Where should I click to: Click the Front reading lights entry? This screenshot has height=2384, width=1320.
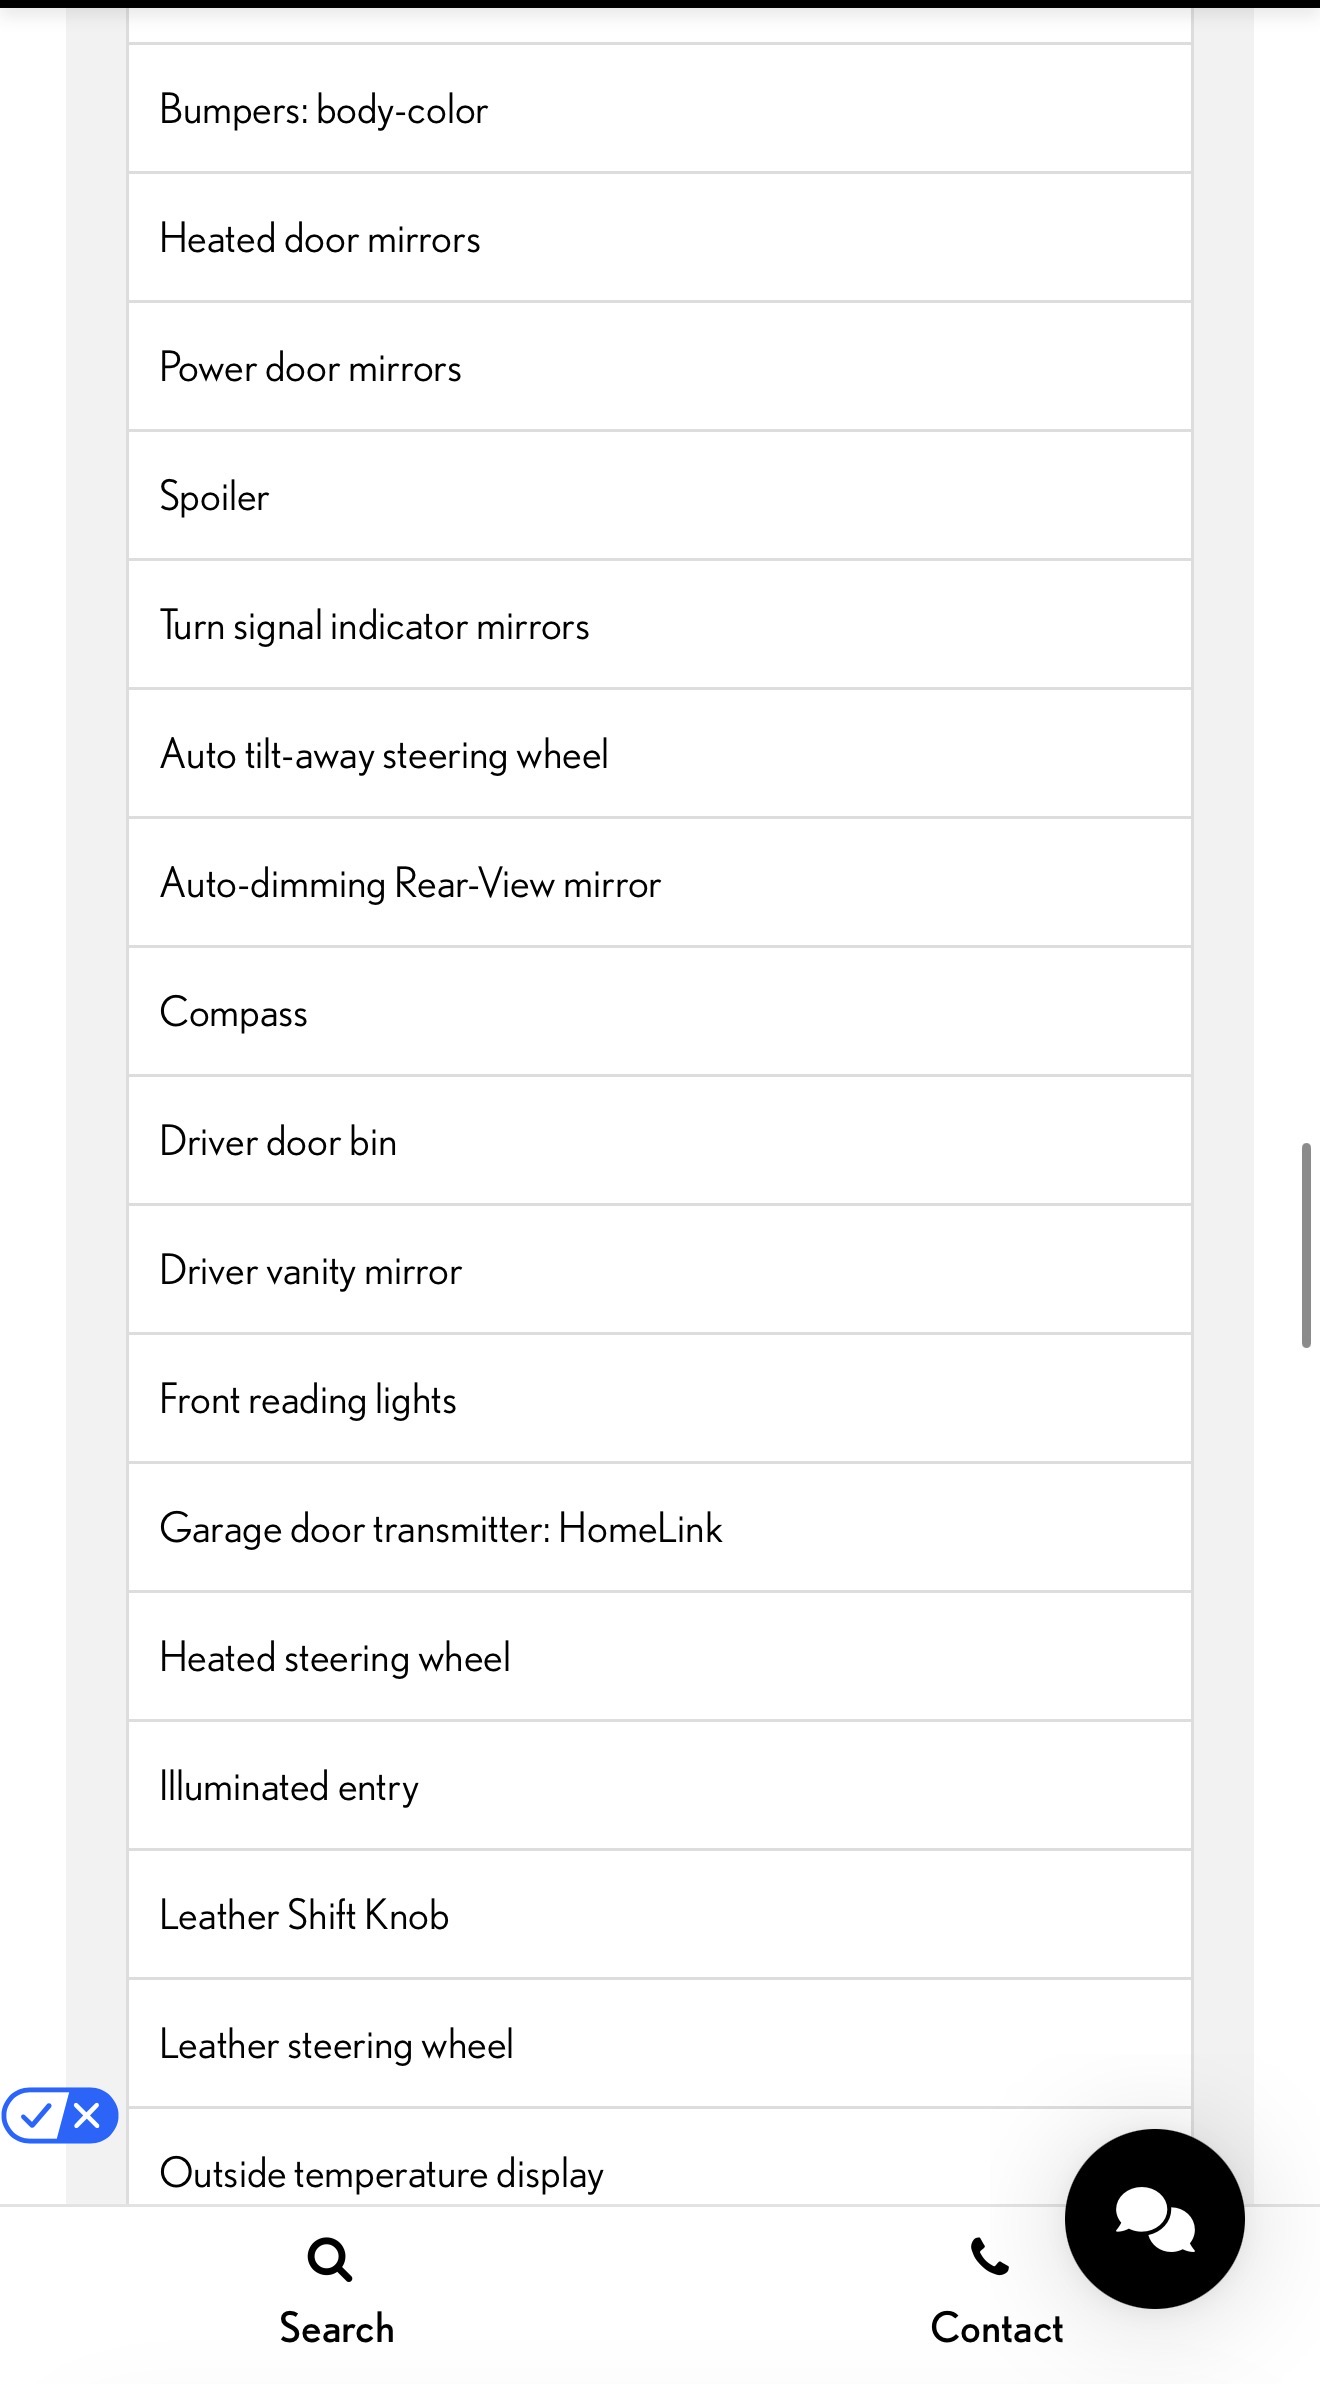[660, 1399]
